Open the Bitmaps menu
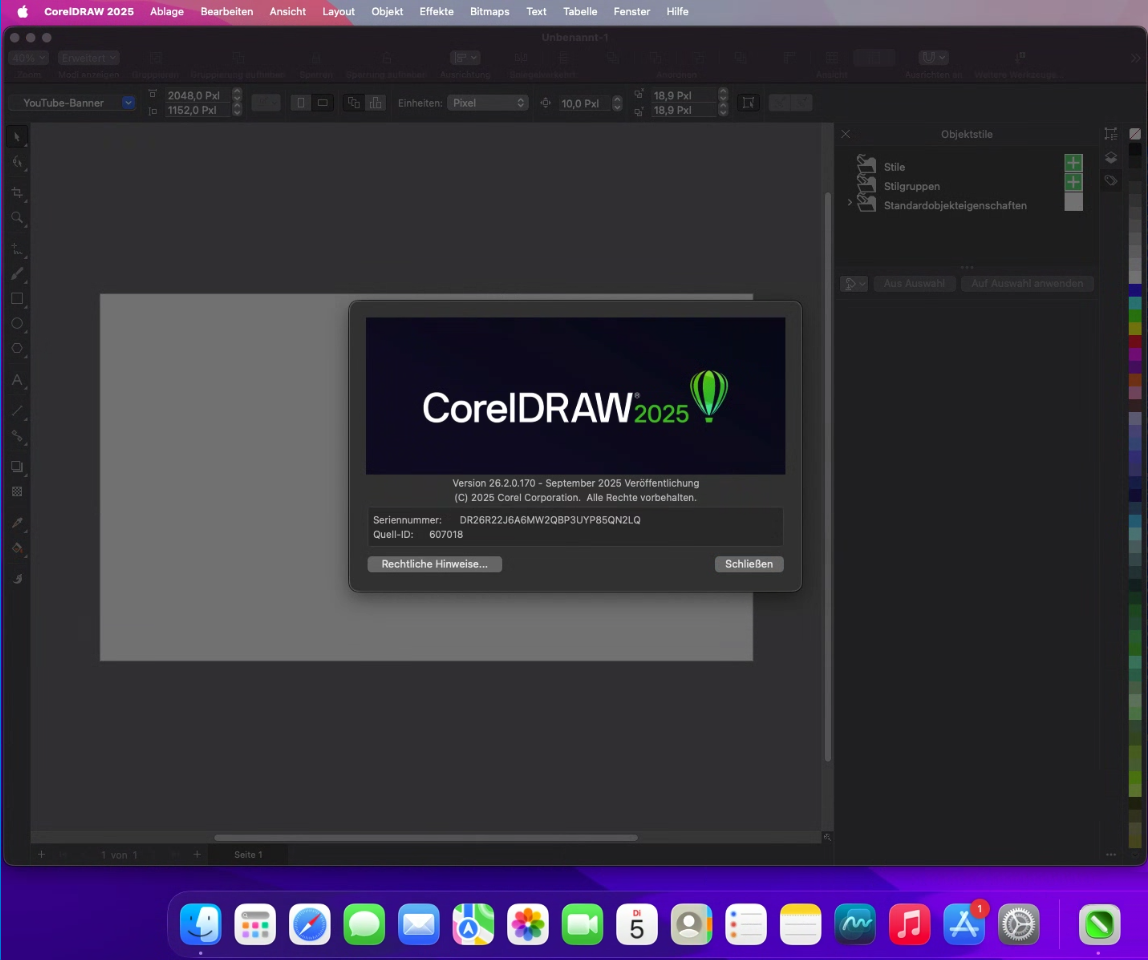 pyautogui.click(x=490, y=11)
